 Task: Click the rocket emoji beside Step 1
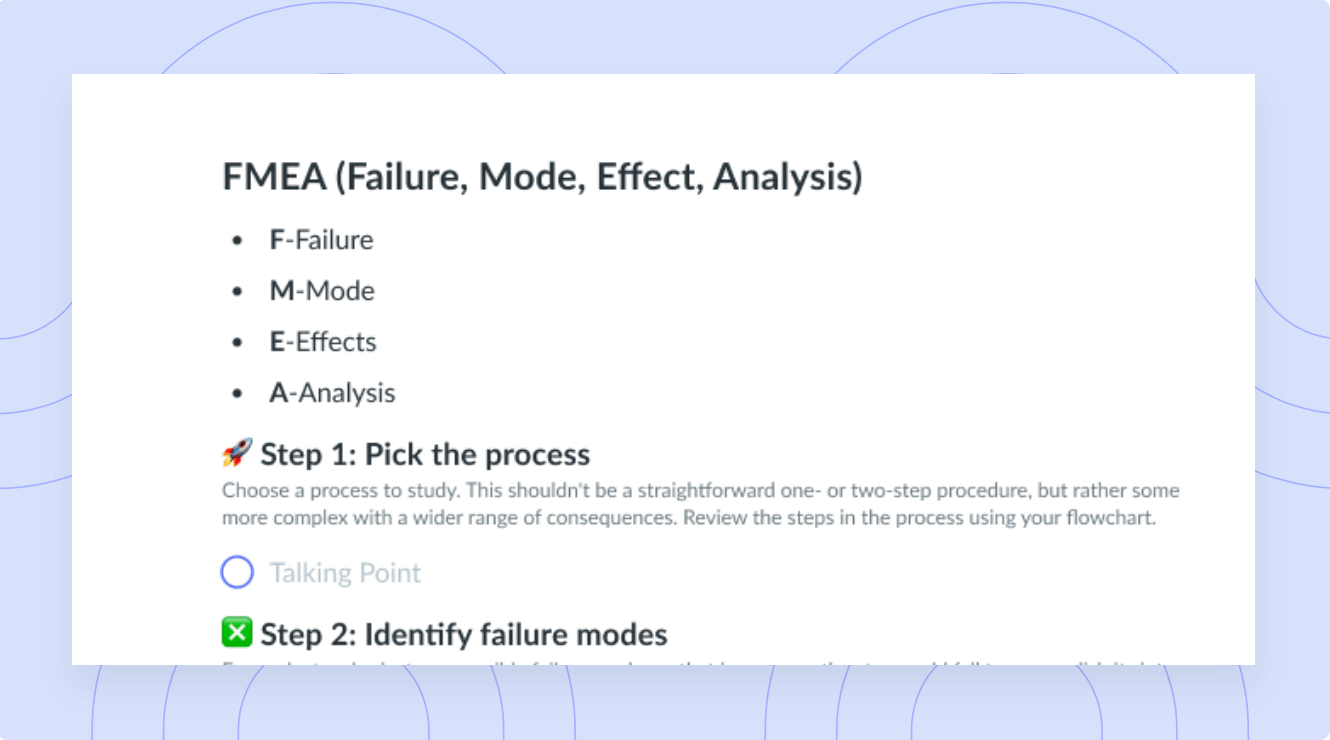(x=237, y=454)
